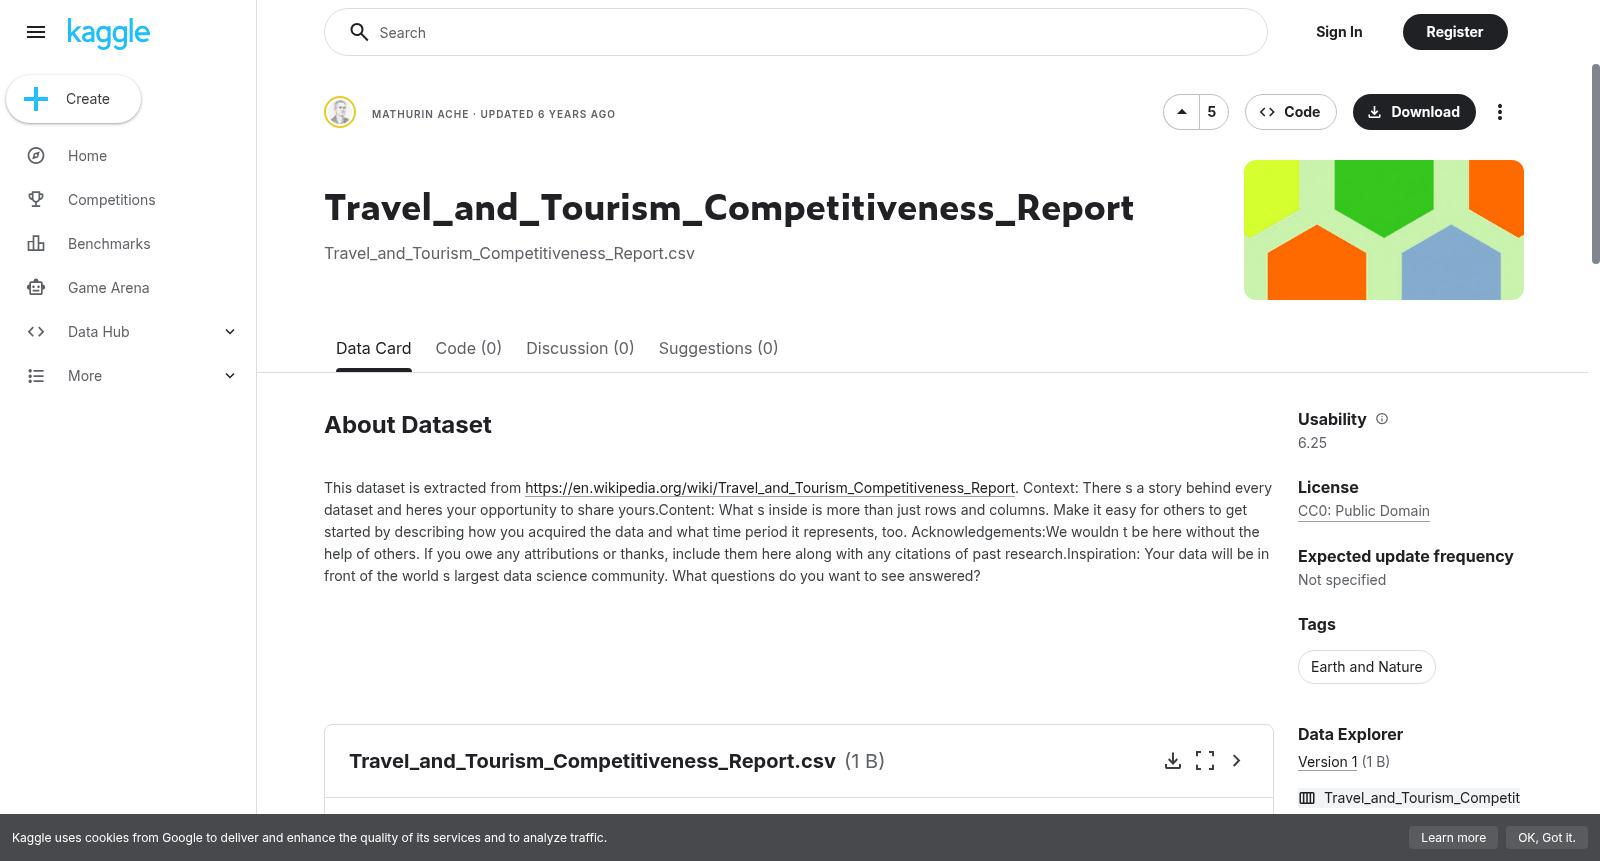The image size is (1600, 861).
Task: Open the Discussion (0) tab
Action: coord(580,348)
